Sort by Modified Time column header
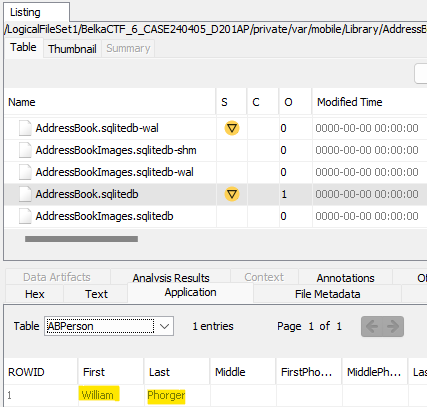 coord(369,102)
